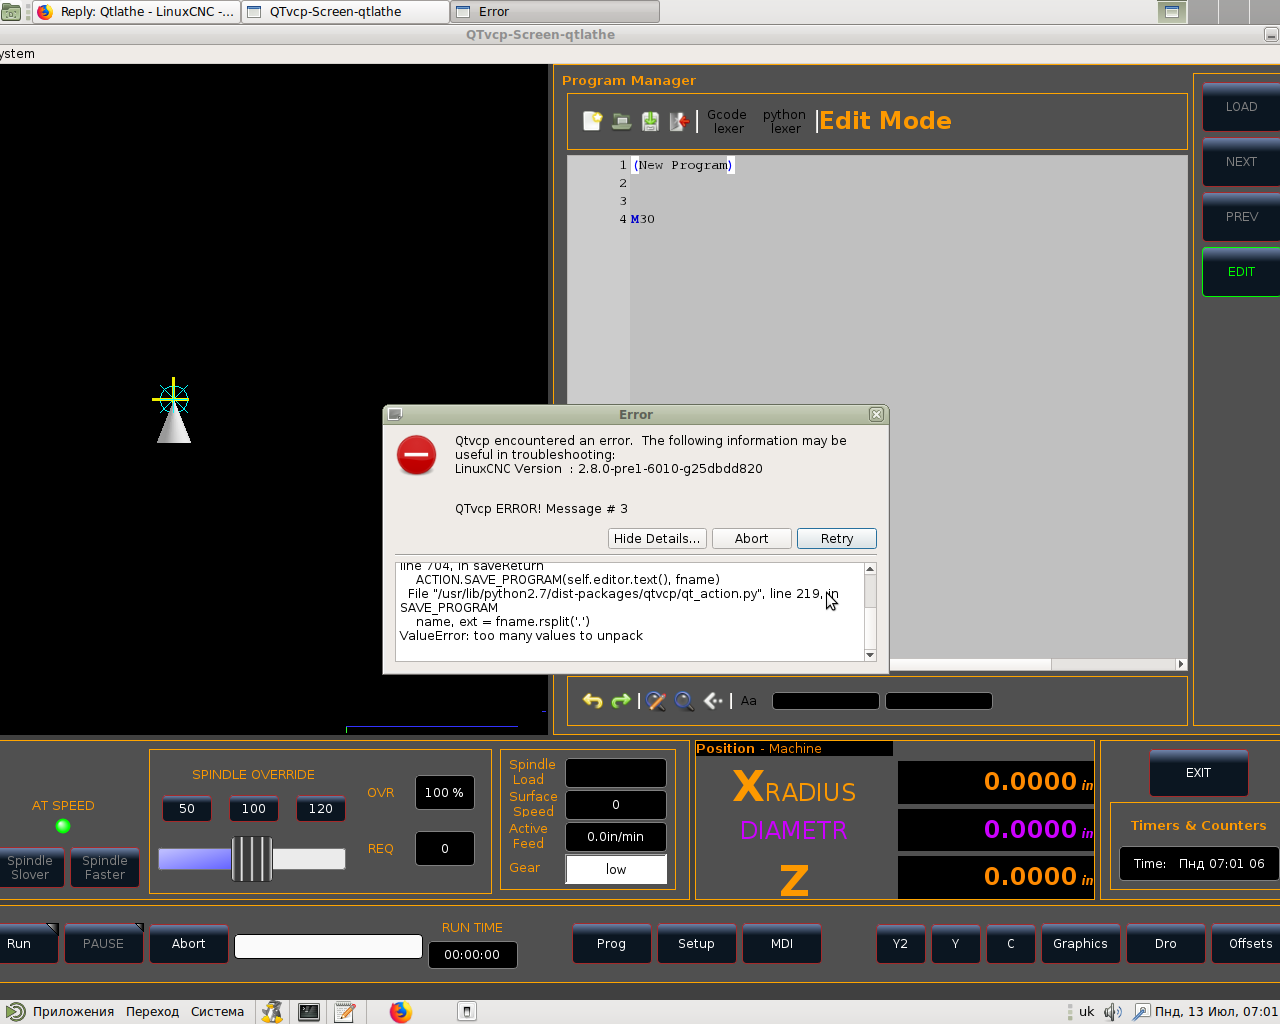Switch to the Gcode lexer
Viewport: 1280px width, 1024px height.
click(x=727, y=121)
